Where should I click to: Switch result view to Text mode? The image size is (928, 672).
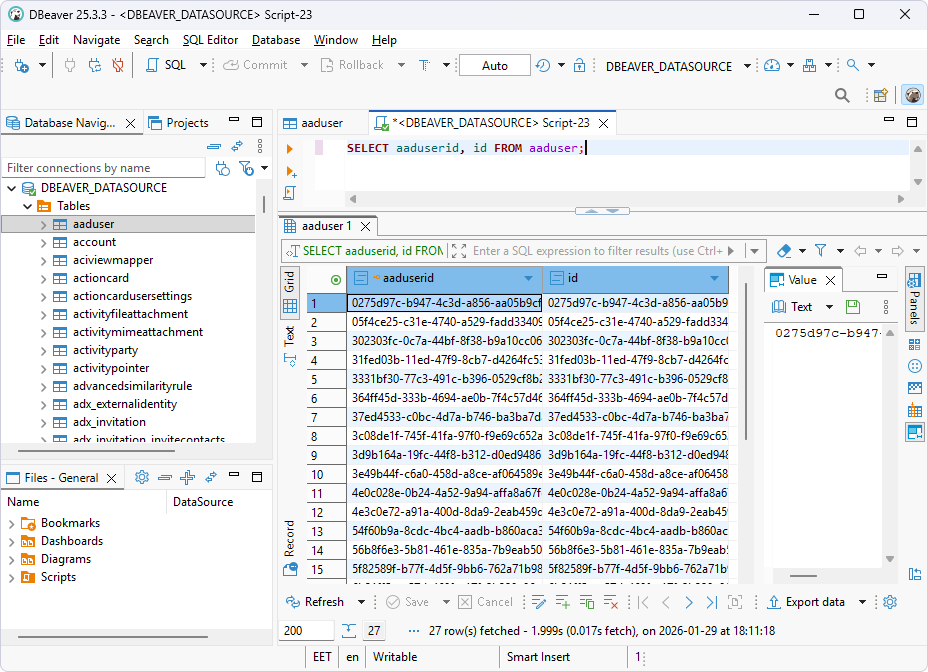[289, 340]
